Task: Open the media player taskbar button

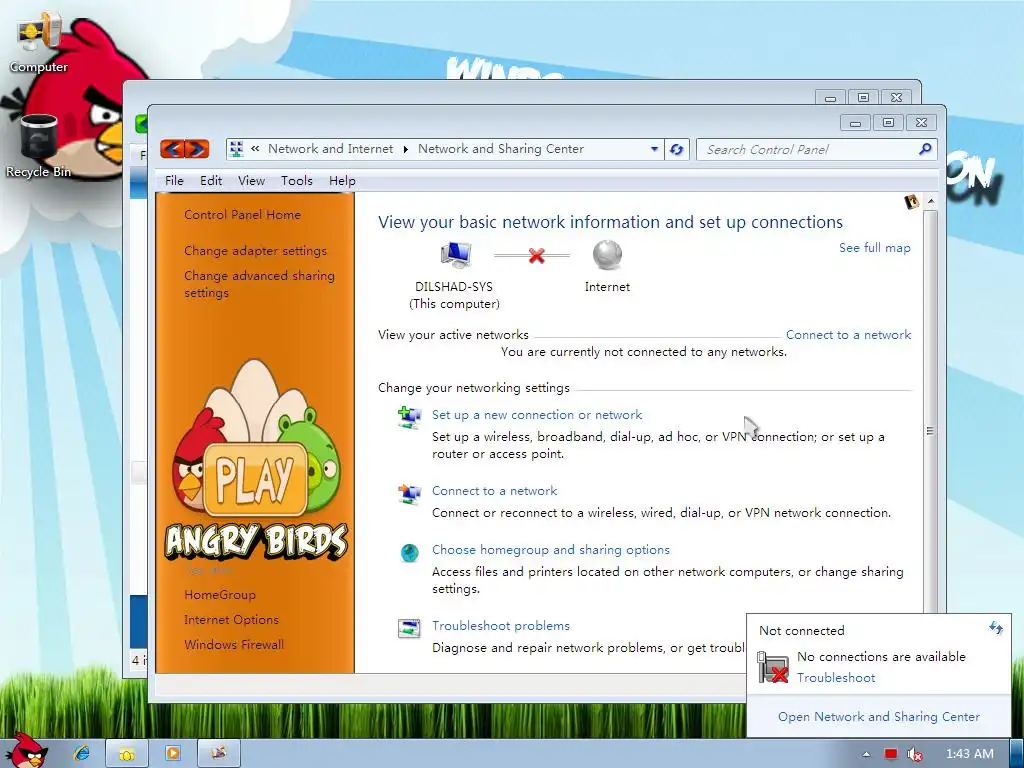Action: click(173, 754)
